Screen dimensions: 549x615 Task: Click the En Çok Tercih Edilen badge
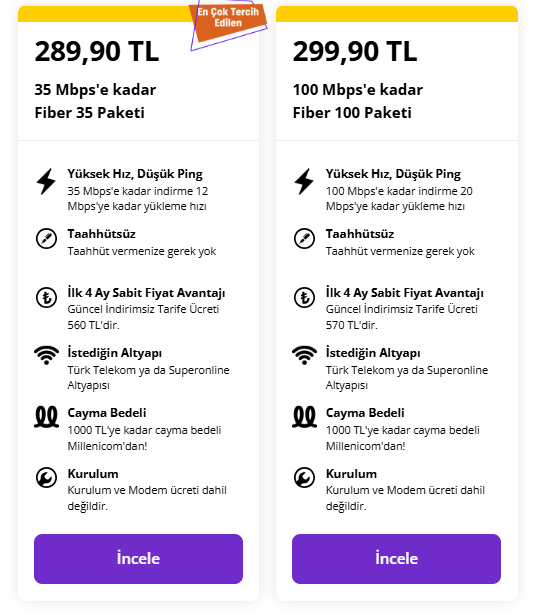point(229,23)
